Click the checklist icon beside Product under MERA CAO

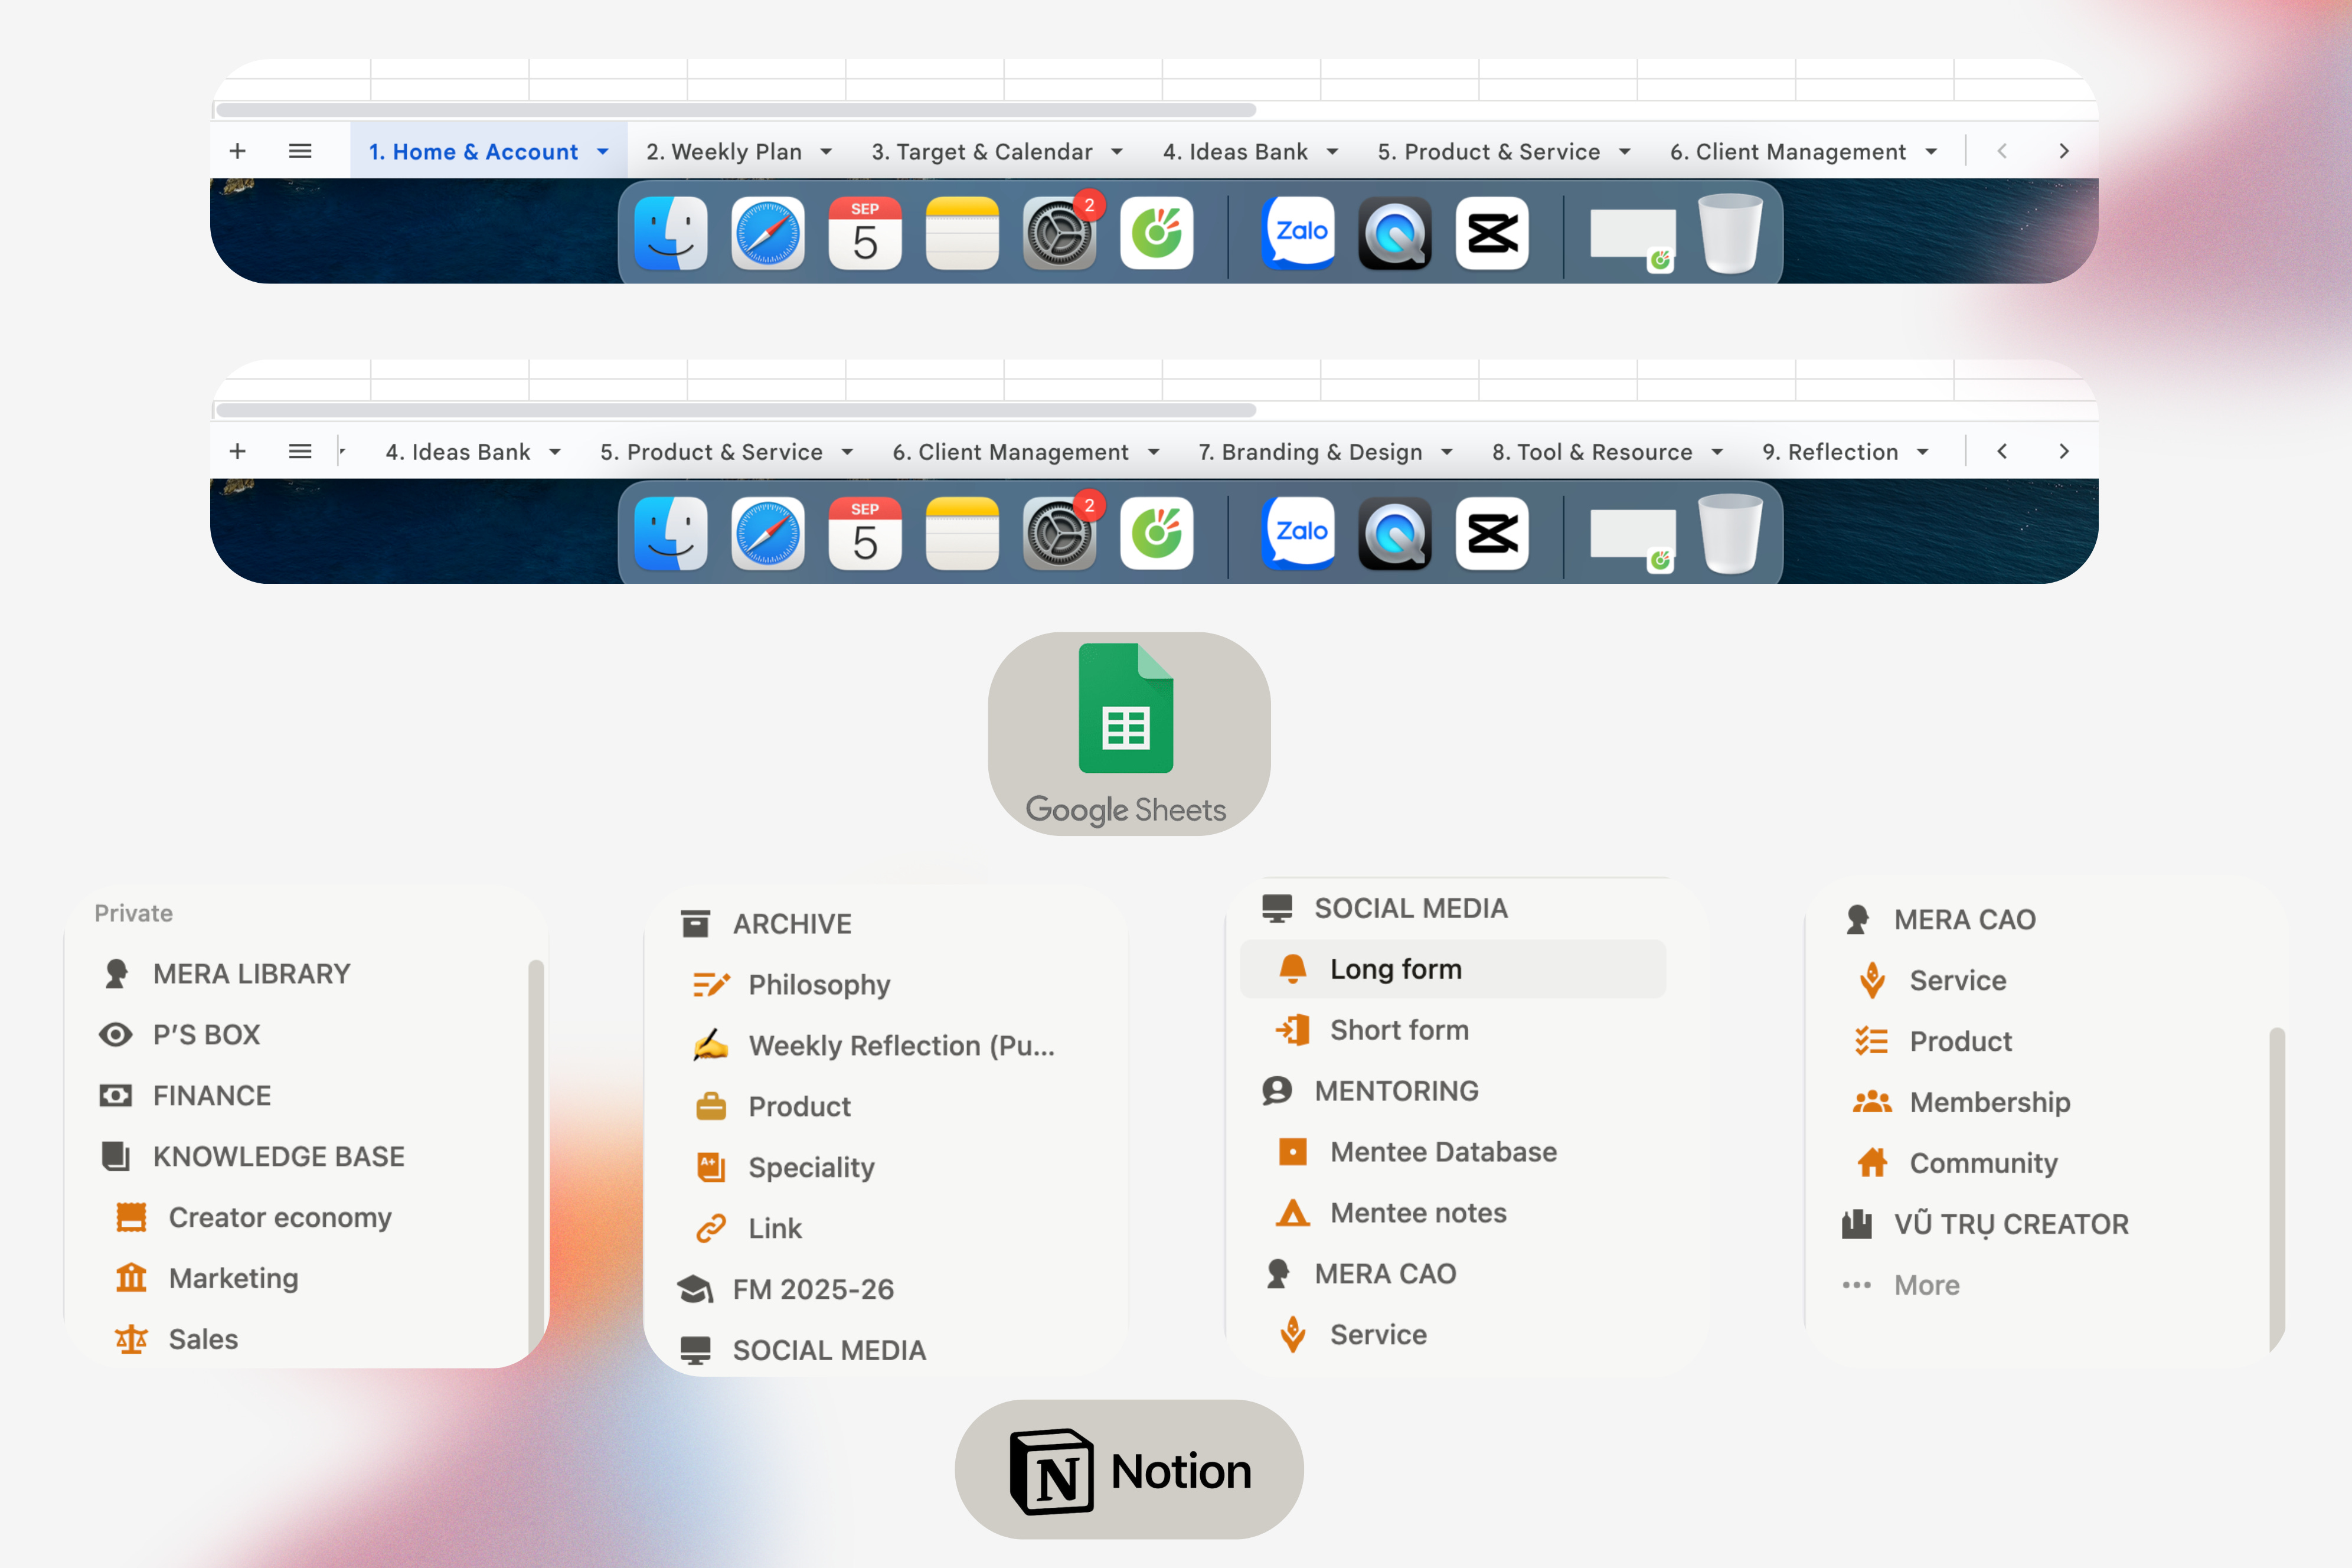[x=1872, y=1041]
